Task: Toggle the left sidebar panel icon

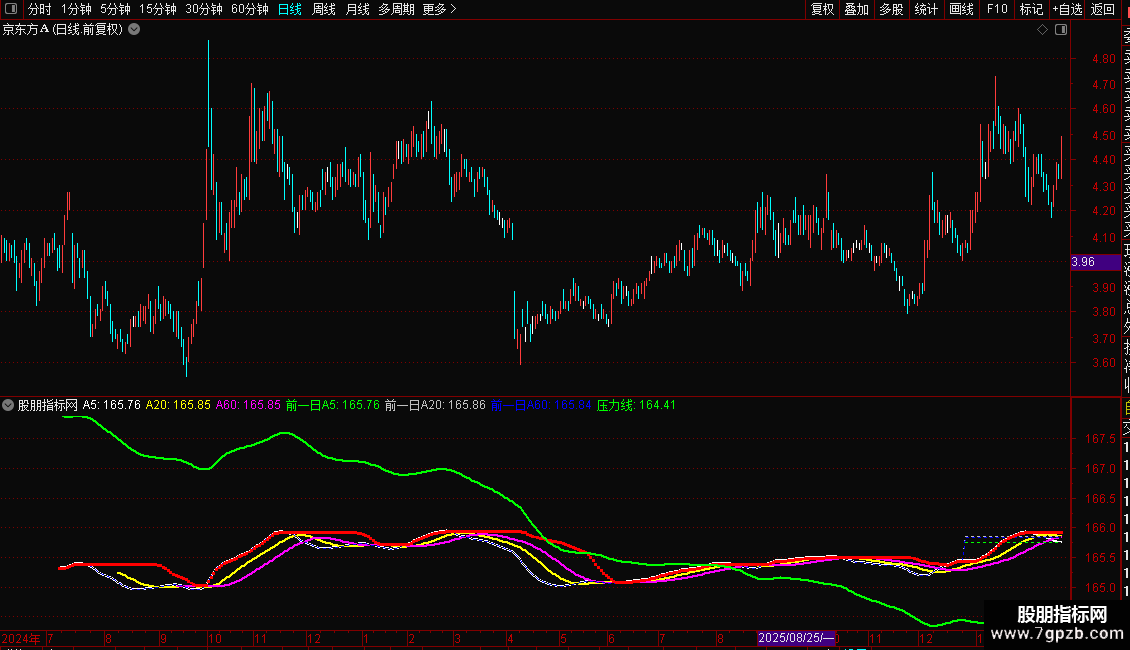Action: click(11, 9)
